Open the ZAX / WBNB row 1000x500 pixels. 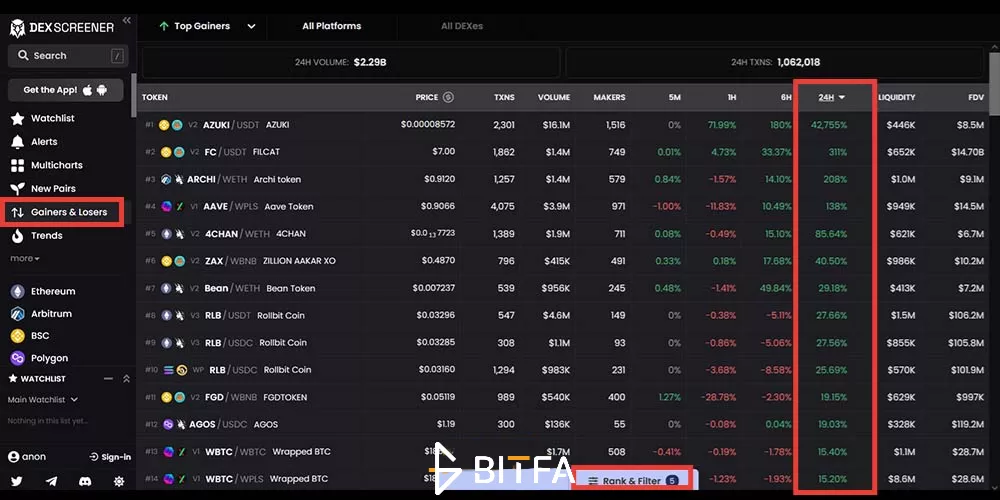(x=564, y=261)
